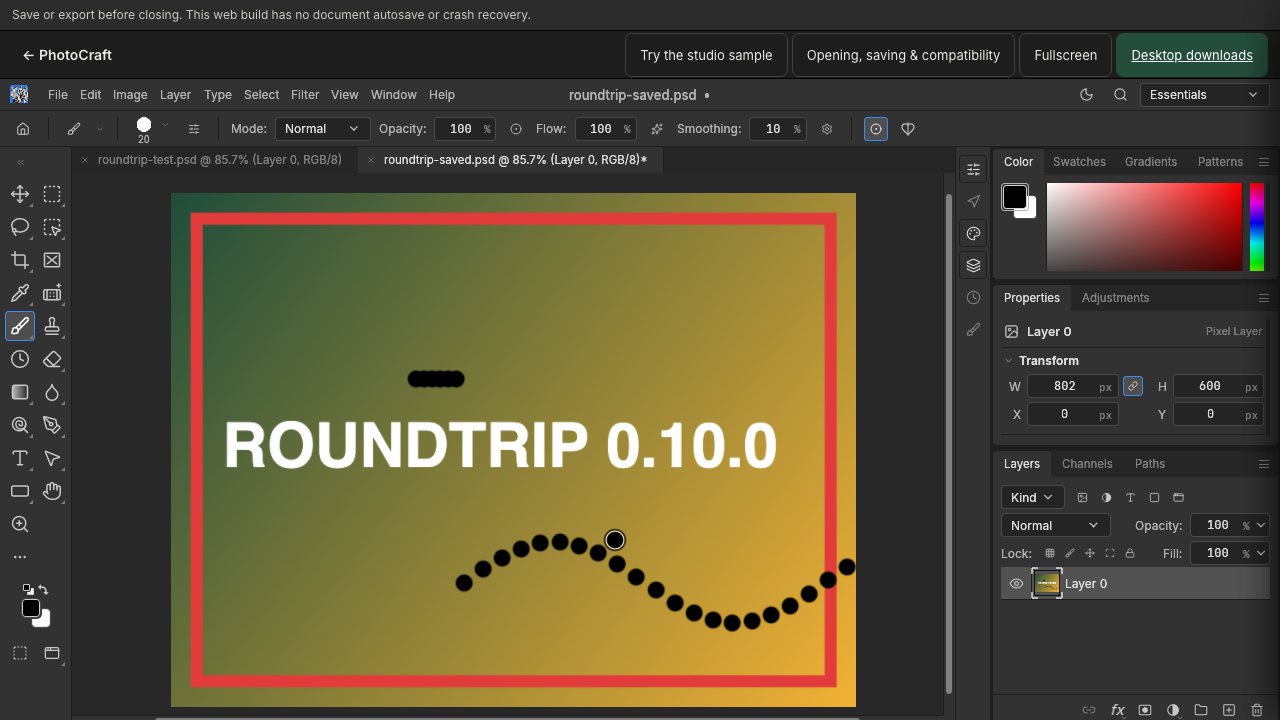Viewport: 1280px width, 720px height.
Task: Open the brush Mode dropdown
Action: click(322, 129)
